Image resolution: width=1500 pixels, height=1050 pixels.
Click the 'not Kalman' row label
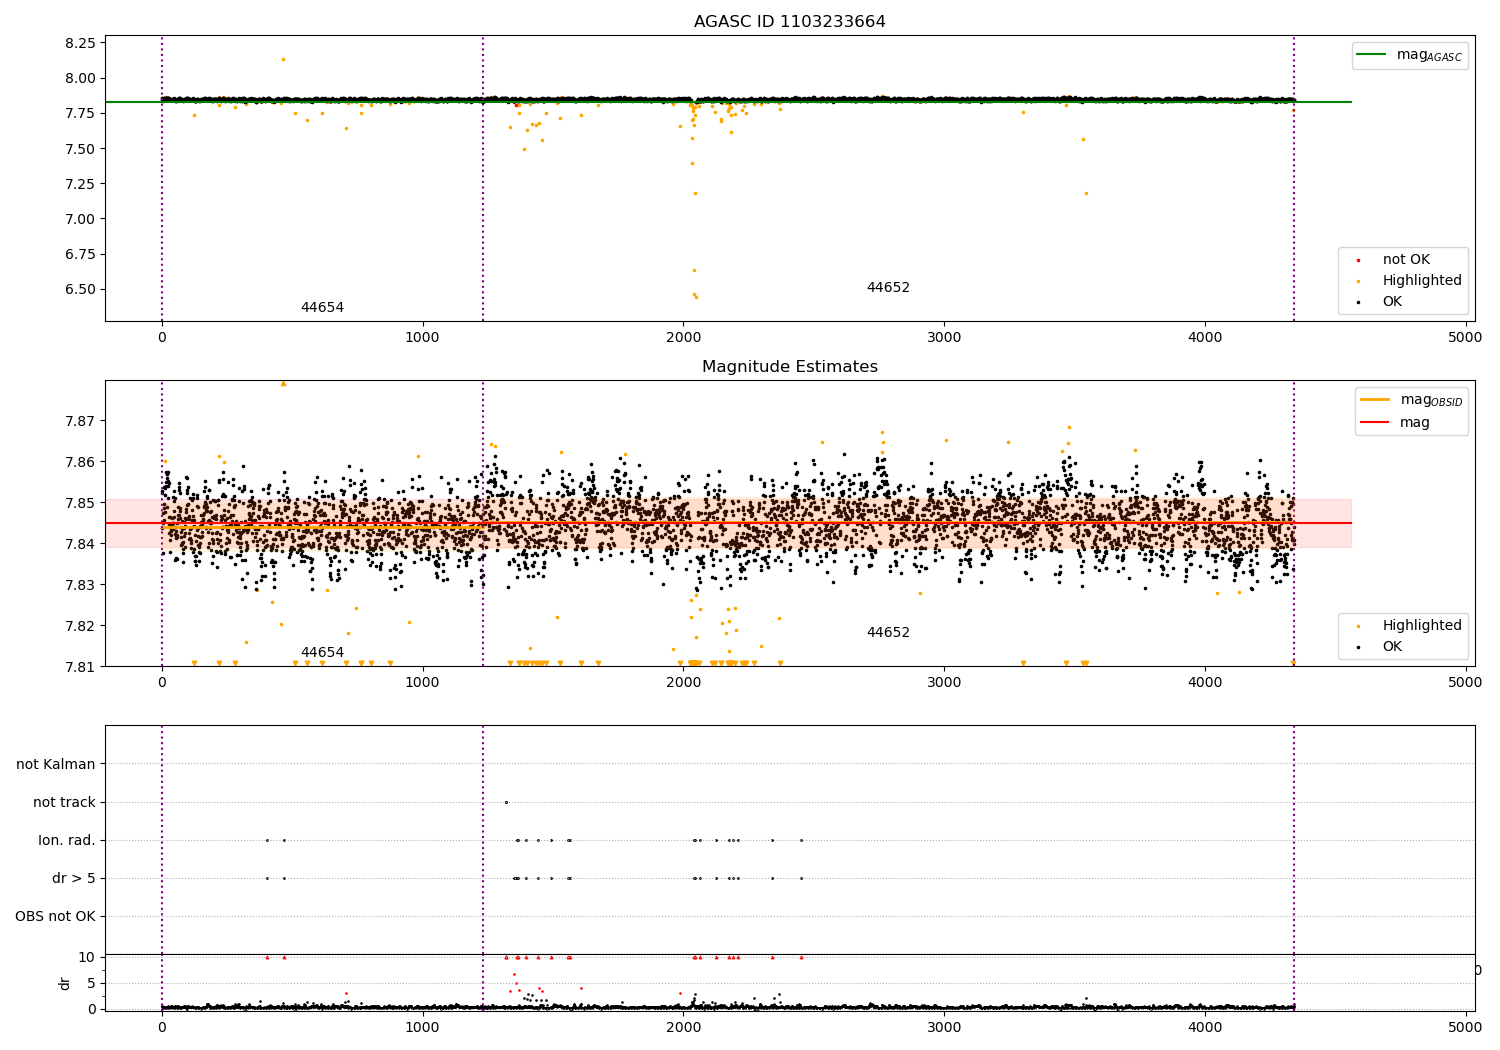click(x=56, y=764)
